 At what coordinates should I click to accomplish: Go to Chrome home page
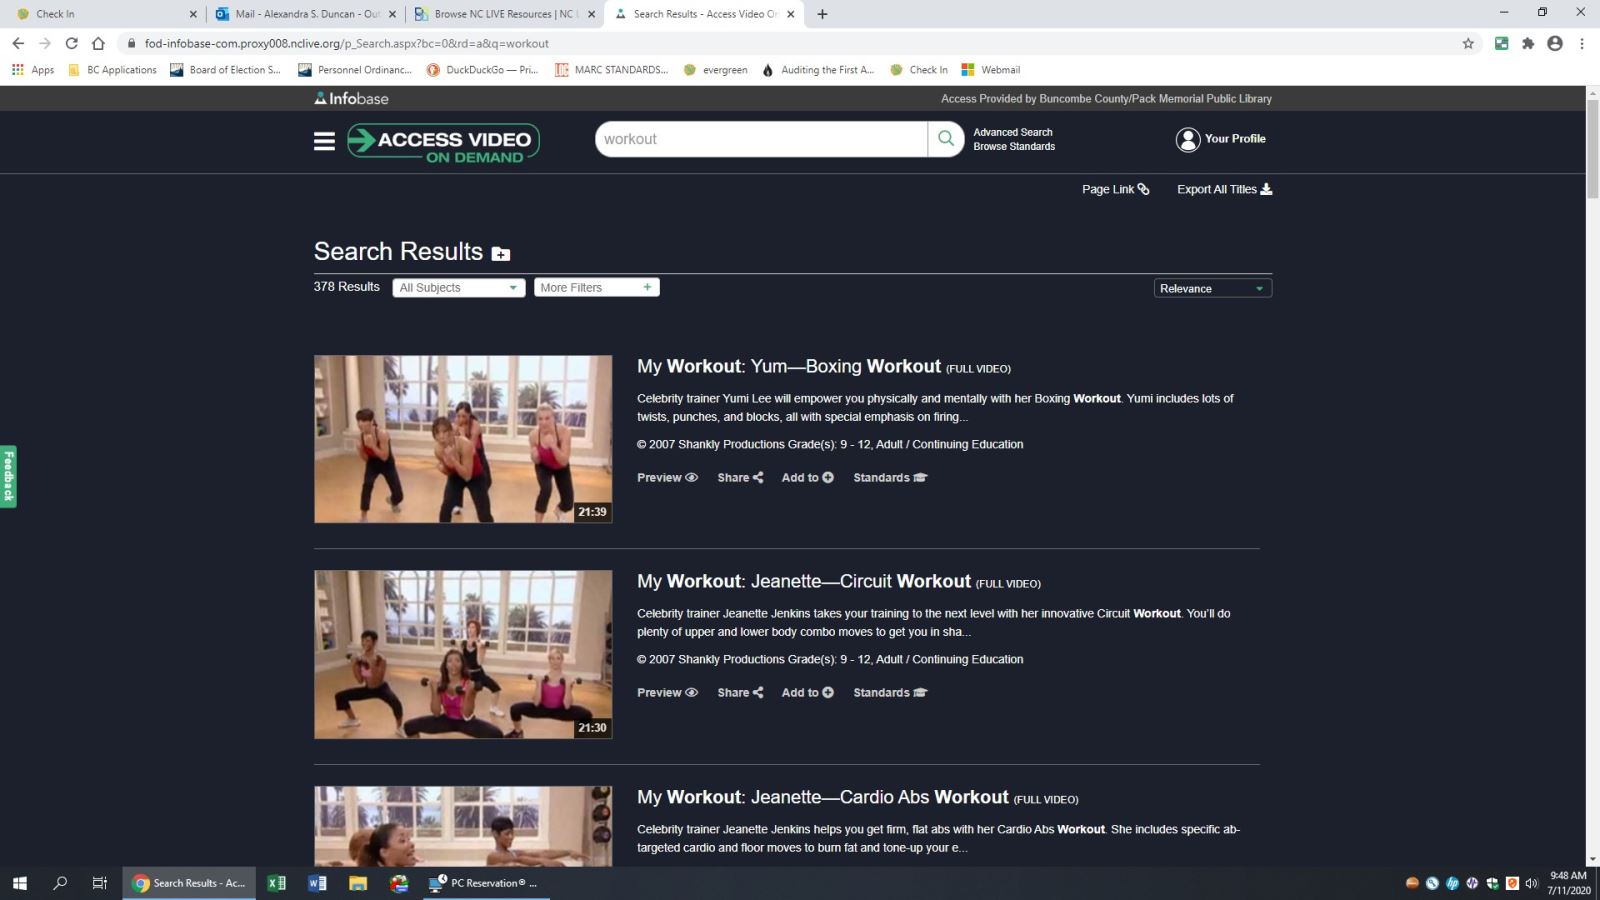(98, 43)
